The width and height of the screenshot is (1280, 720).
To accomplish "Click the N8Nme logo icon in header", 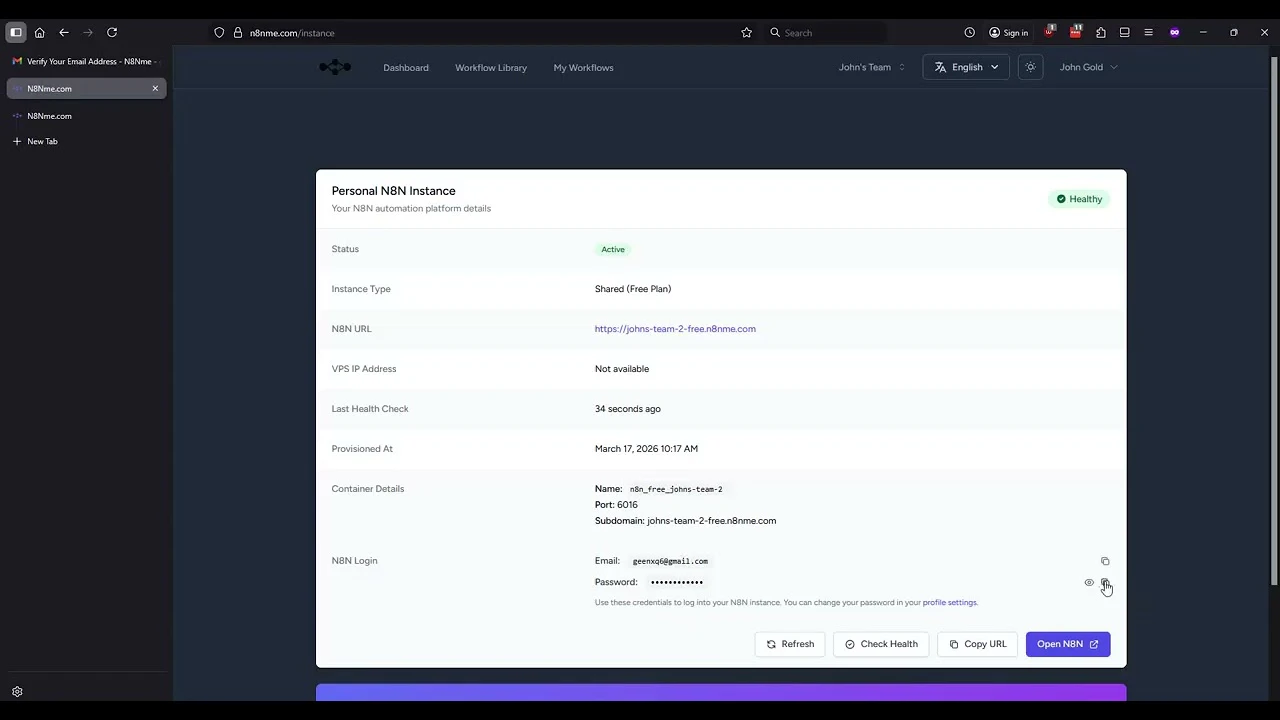I will click(x=335, y=67).
